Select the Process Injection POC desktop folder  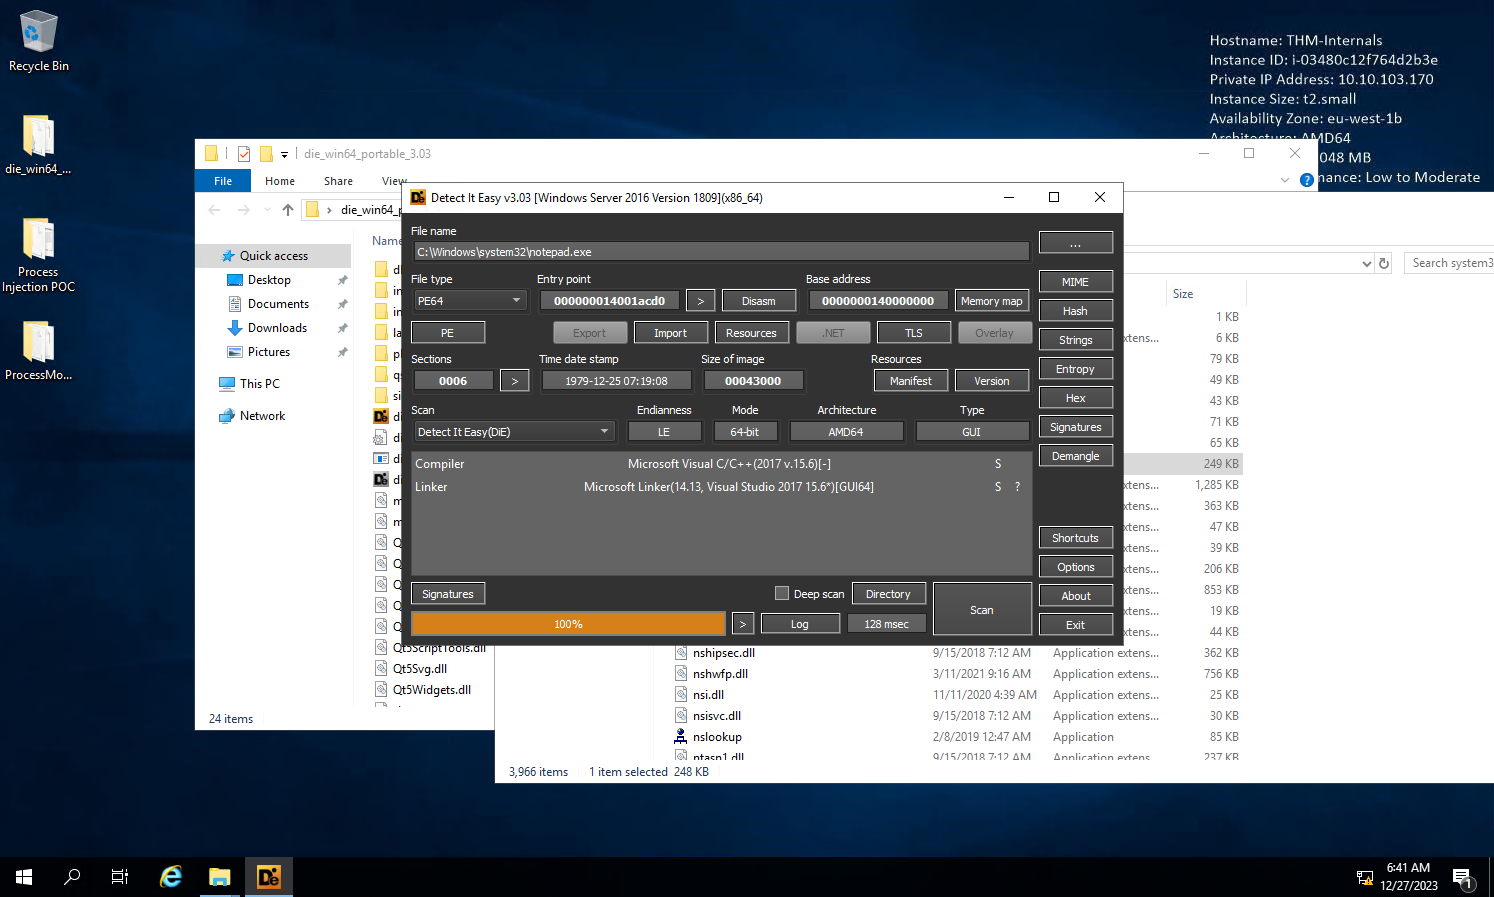pyautogui.click(x=38, y=255)
